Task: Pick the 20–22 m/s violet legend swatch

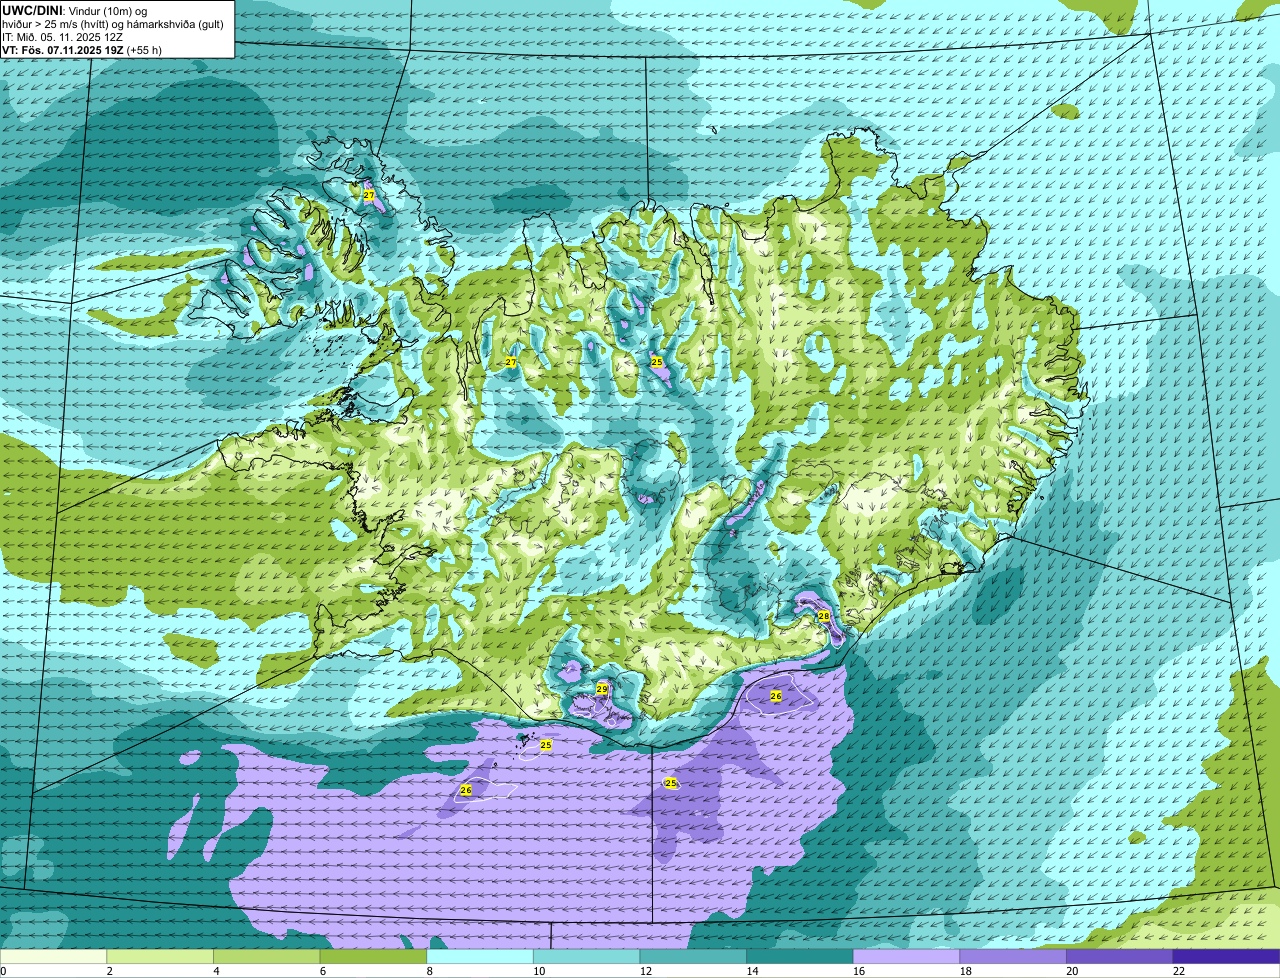Action: click(1120, 957)
